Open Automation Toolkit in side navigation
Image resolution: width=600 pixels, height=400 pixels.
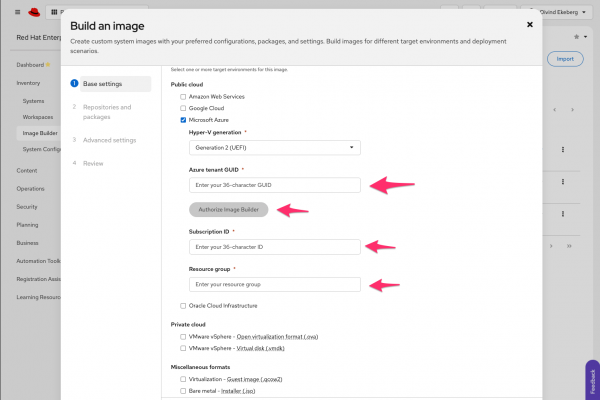point(38,261)
